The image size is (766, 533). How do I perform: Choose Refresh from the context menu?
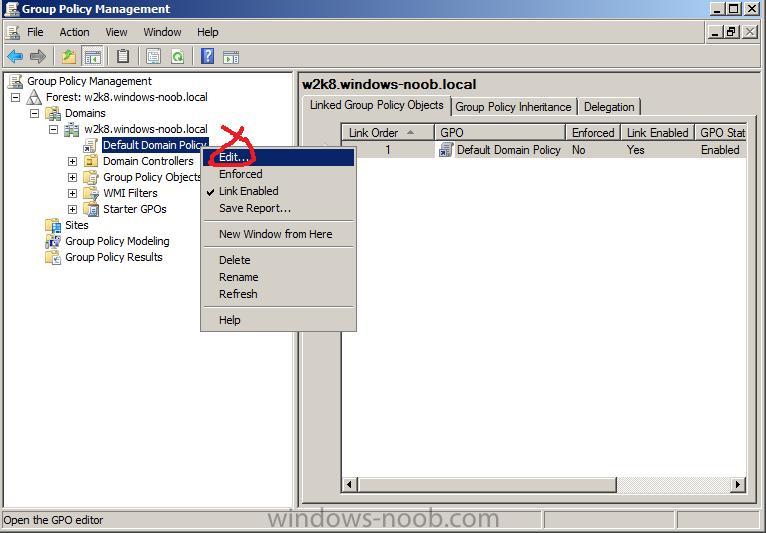278,294
